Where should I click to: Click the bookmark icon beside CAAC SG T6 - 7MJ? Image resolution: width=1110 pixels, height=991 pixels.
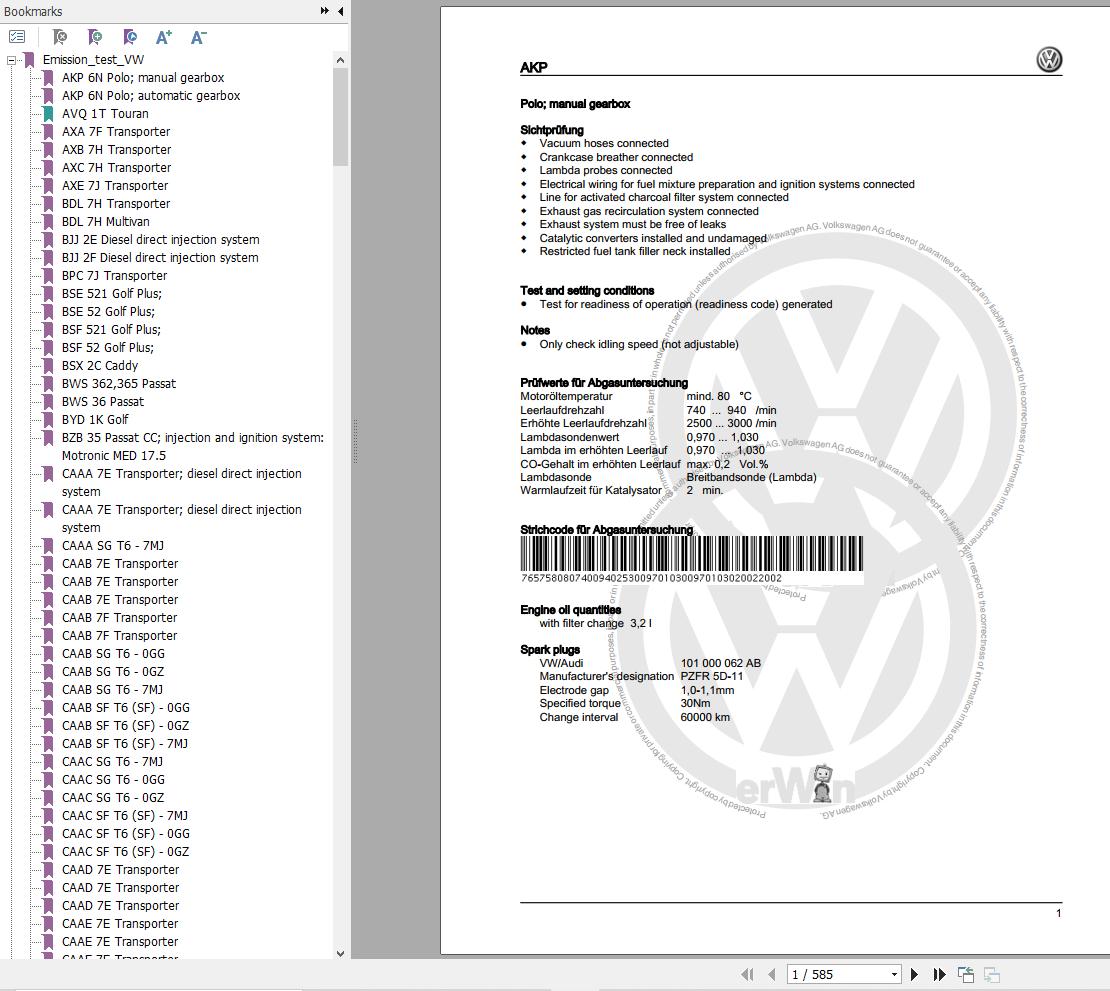point(48,762)
